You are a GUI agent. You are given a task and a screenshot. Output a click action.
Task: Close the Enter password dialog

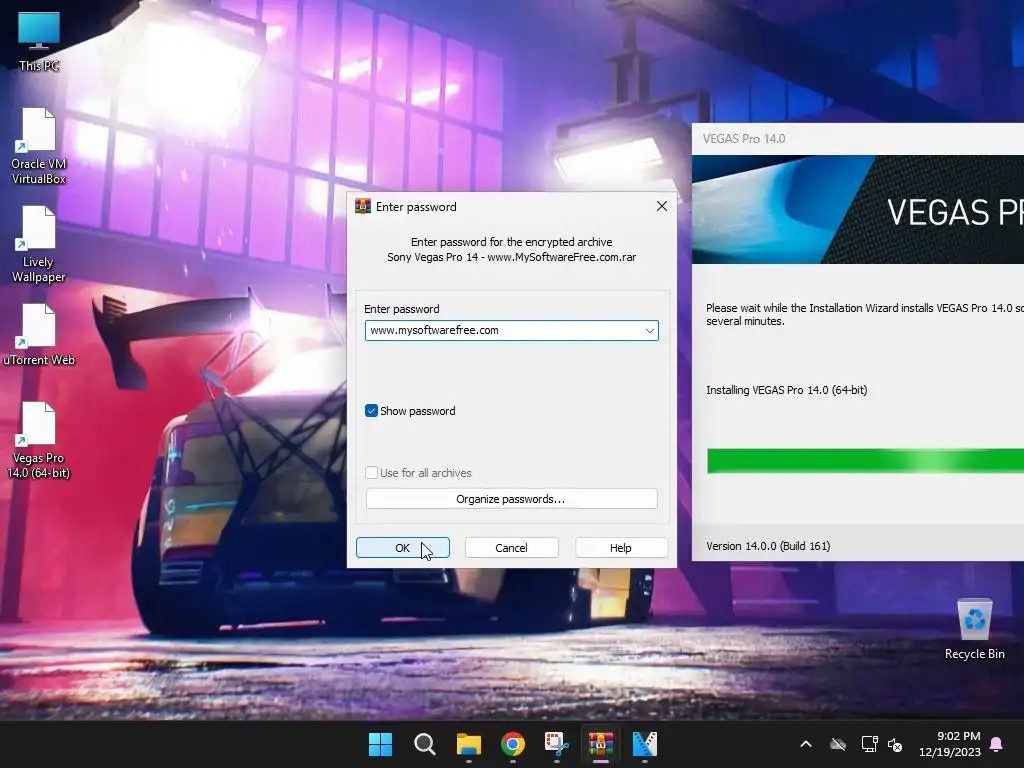662,206
